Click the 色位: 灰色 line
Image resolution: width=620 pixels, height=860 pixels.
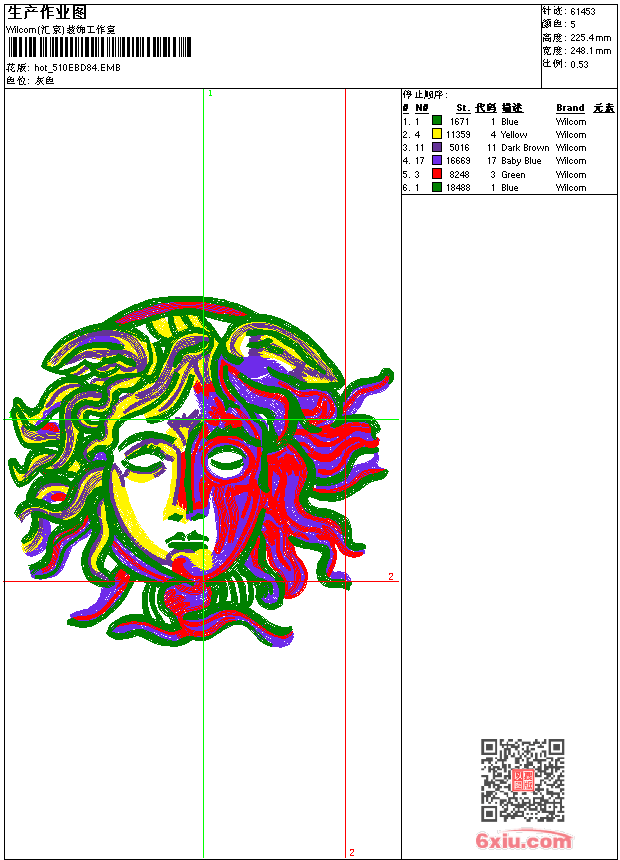(30, 80)
